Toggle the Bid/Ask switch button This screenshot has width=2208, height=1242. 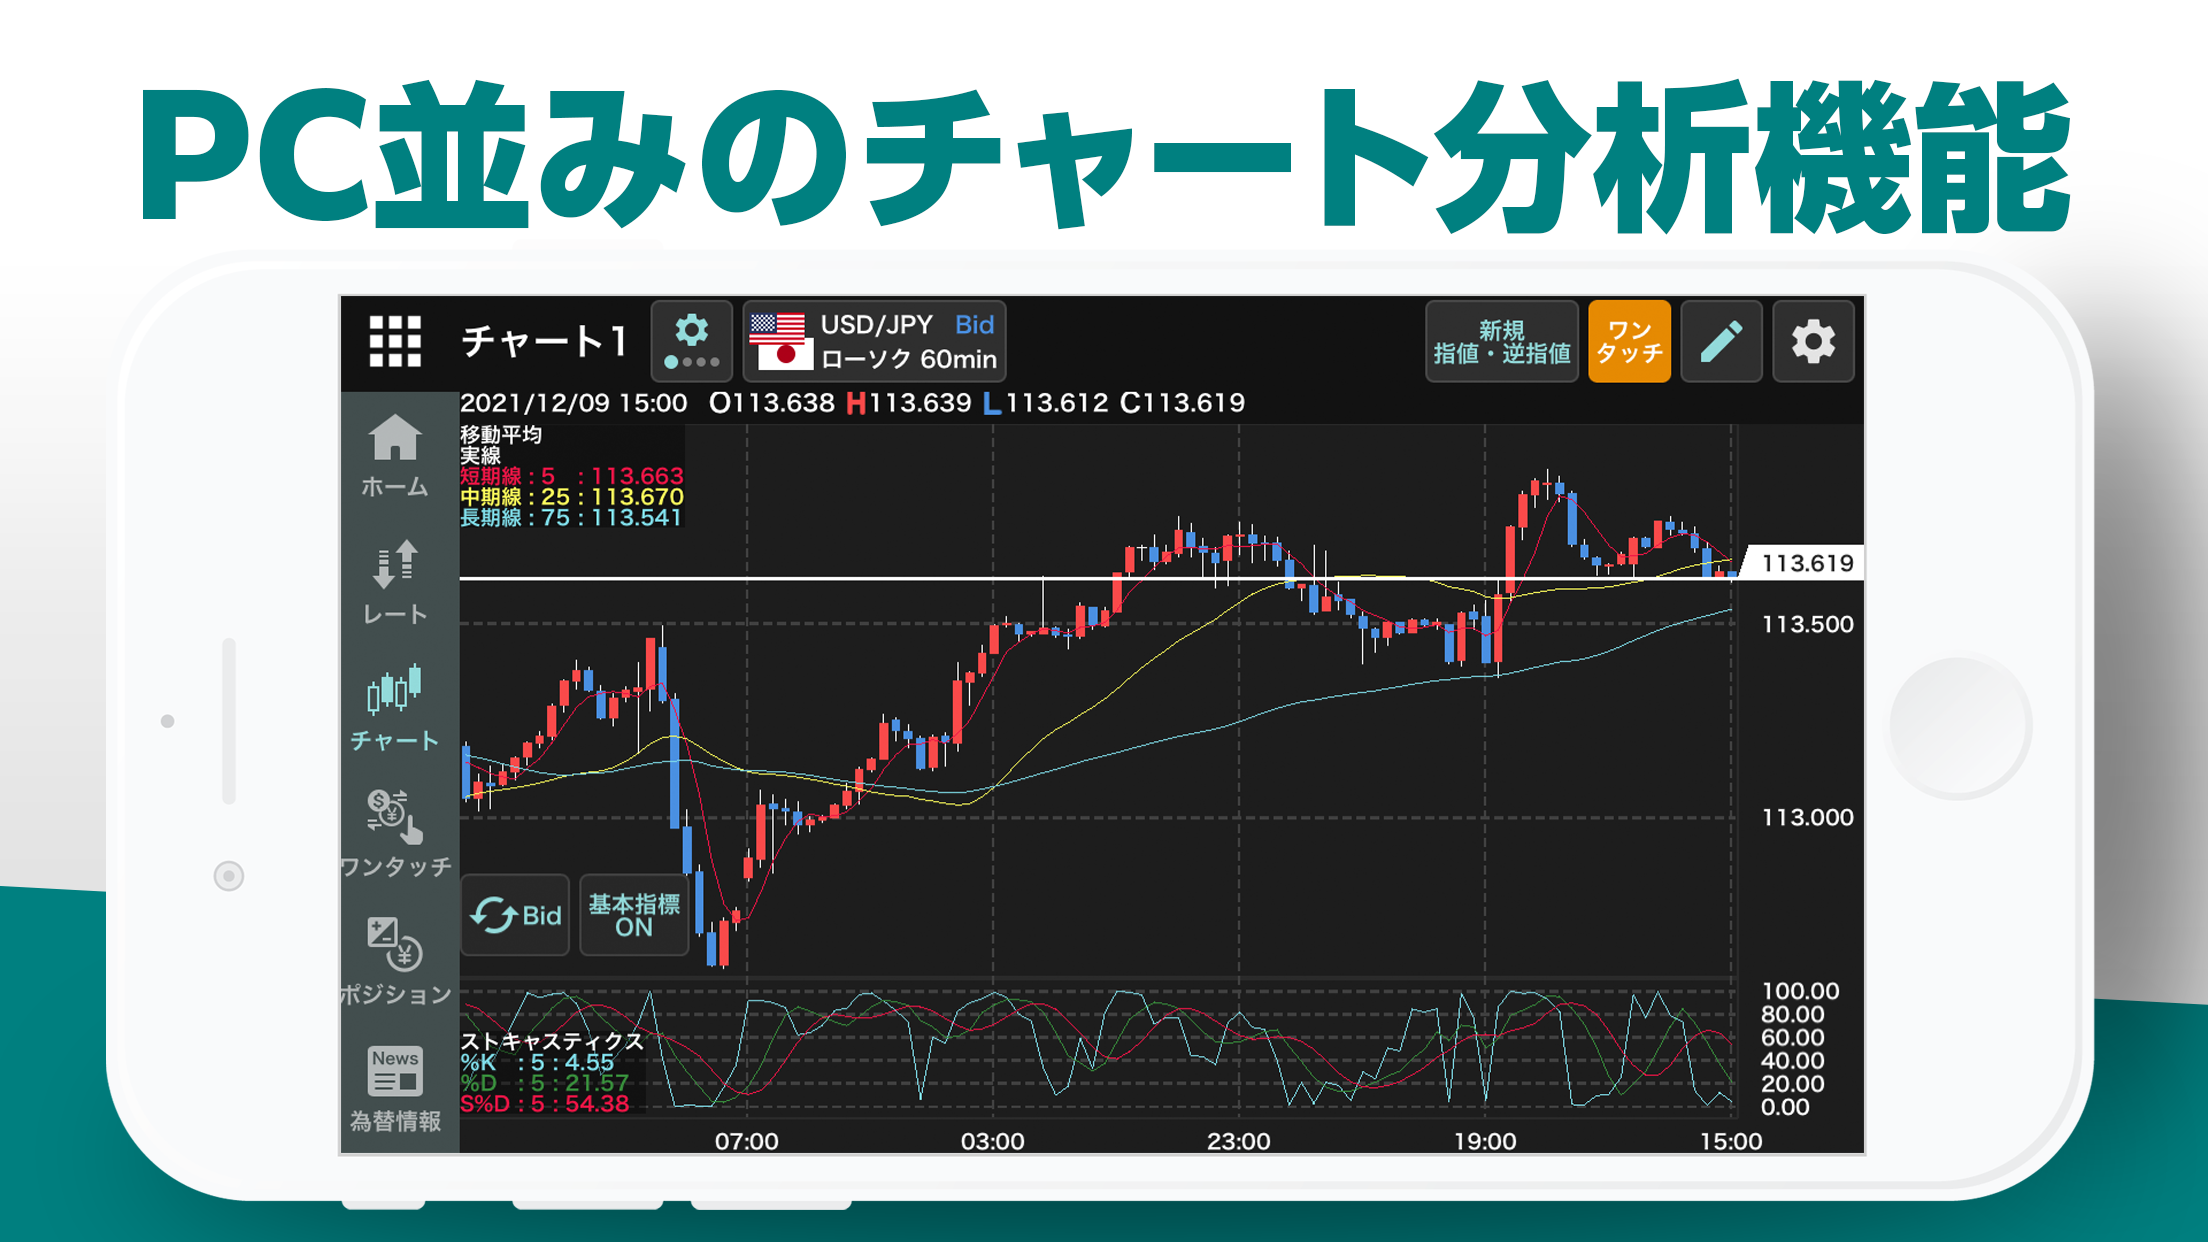click(516, 915)
